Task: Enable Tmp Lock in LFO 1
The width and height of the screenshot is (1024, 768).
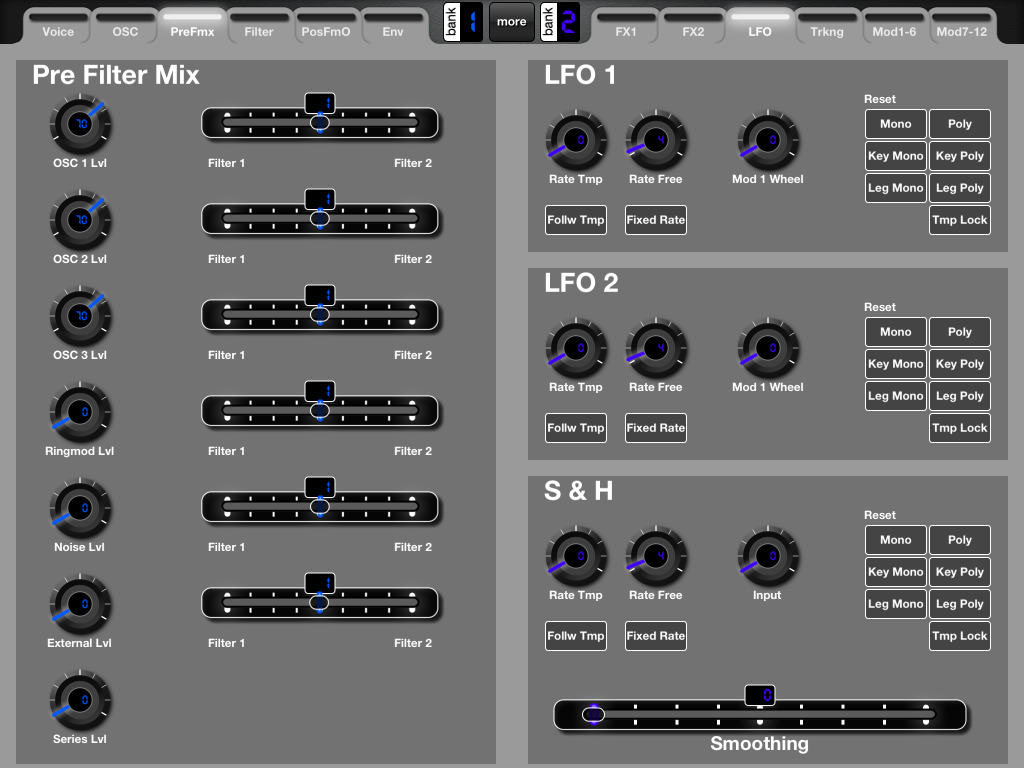Action: (x=960, y=220)
